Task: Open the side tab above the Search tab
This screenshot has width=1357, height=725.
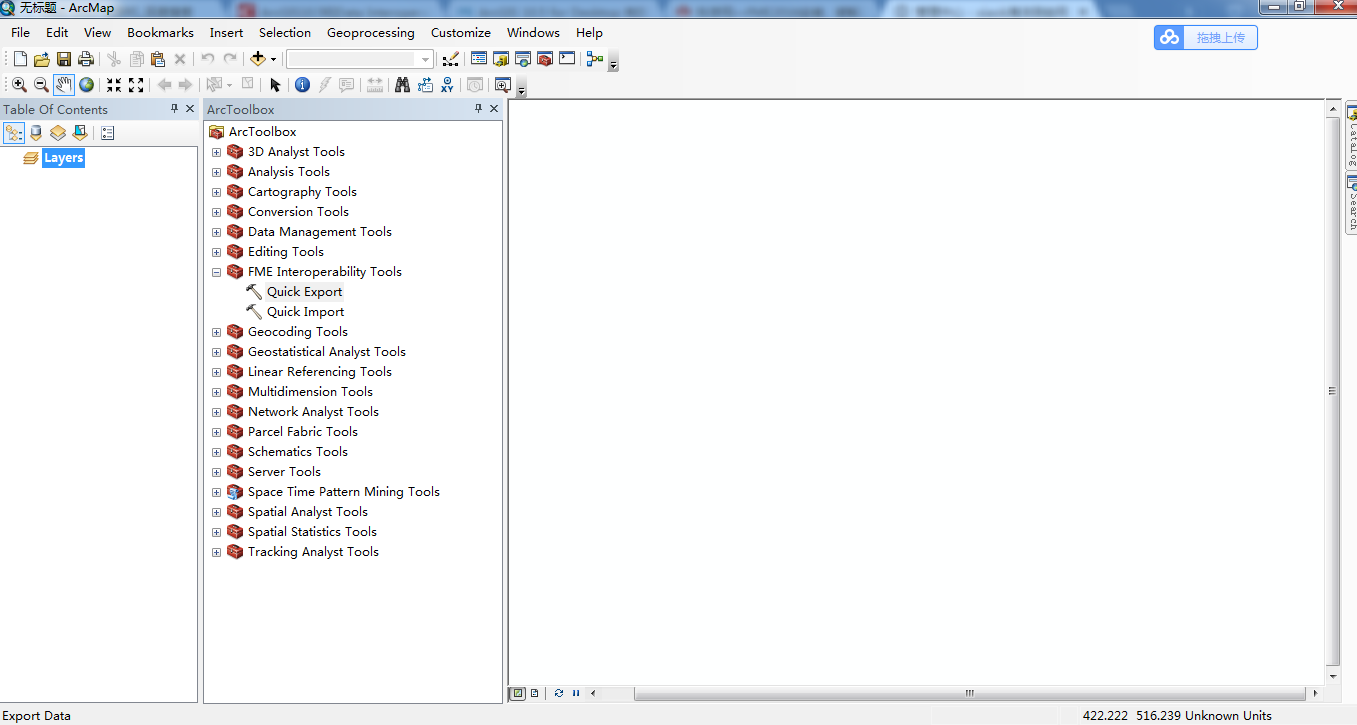Action: [1351, 135]
